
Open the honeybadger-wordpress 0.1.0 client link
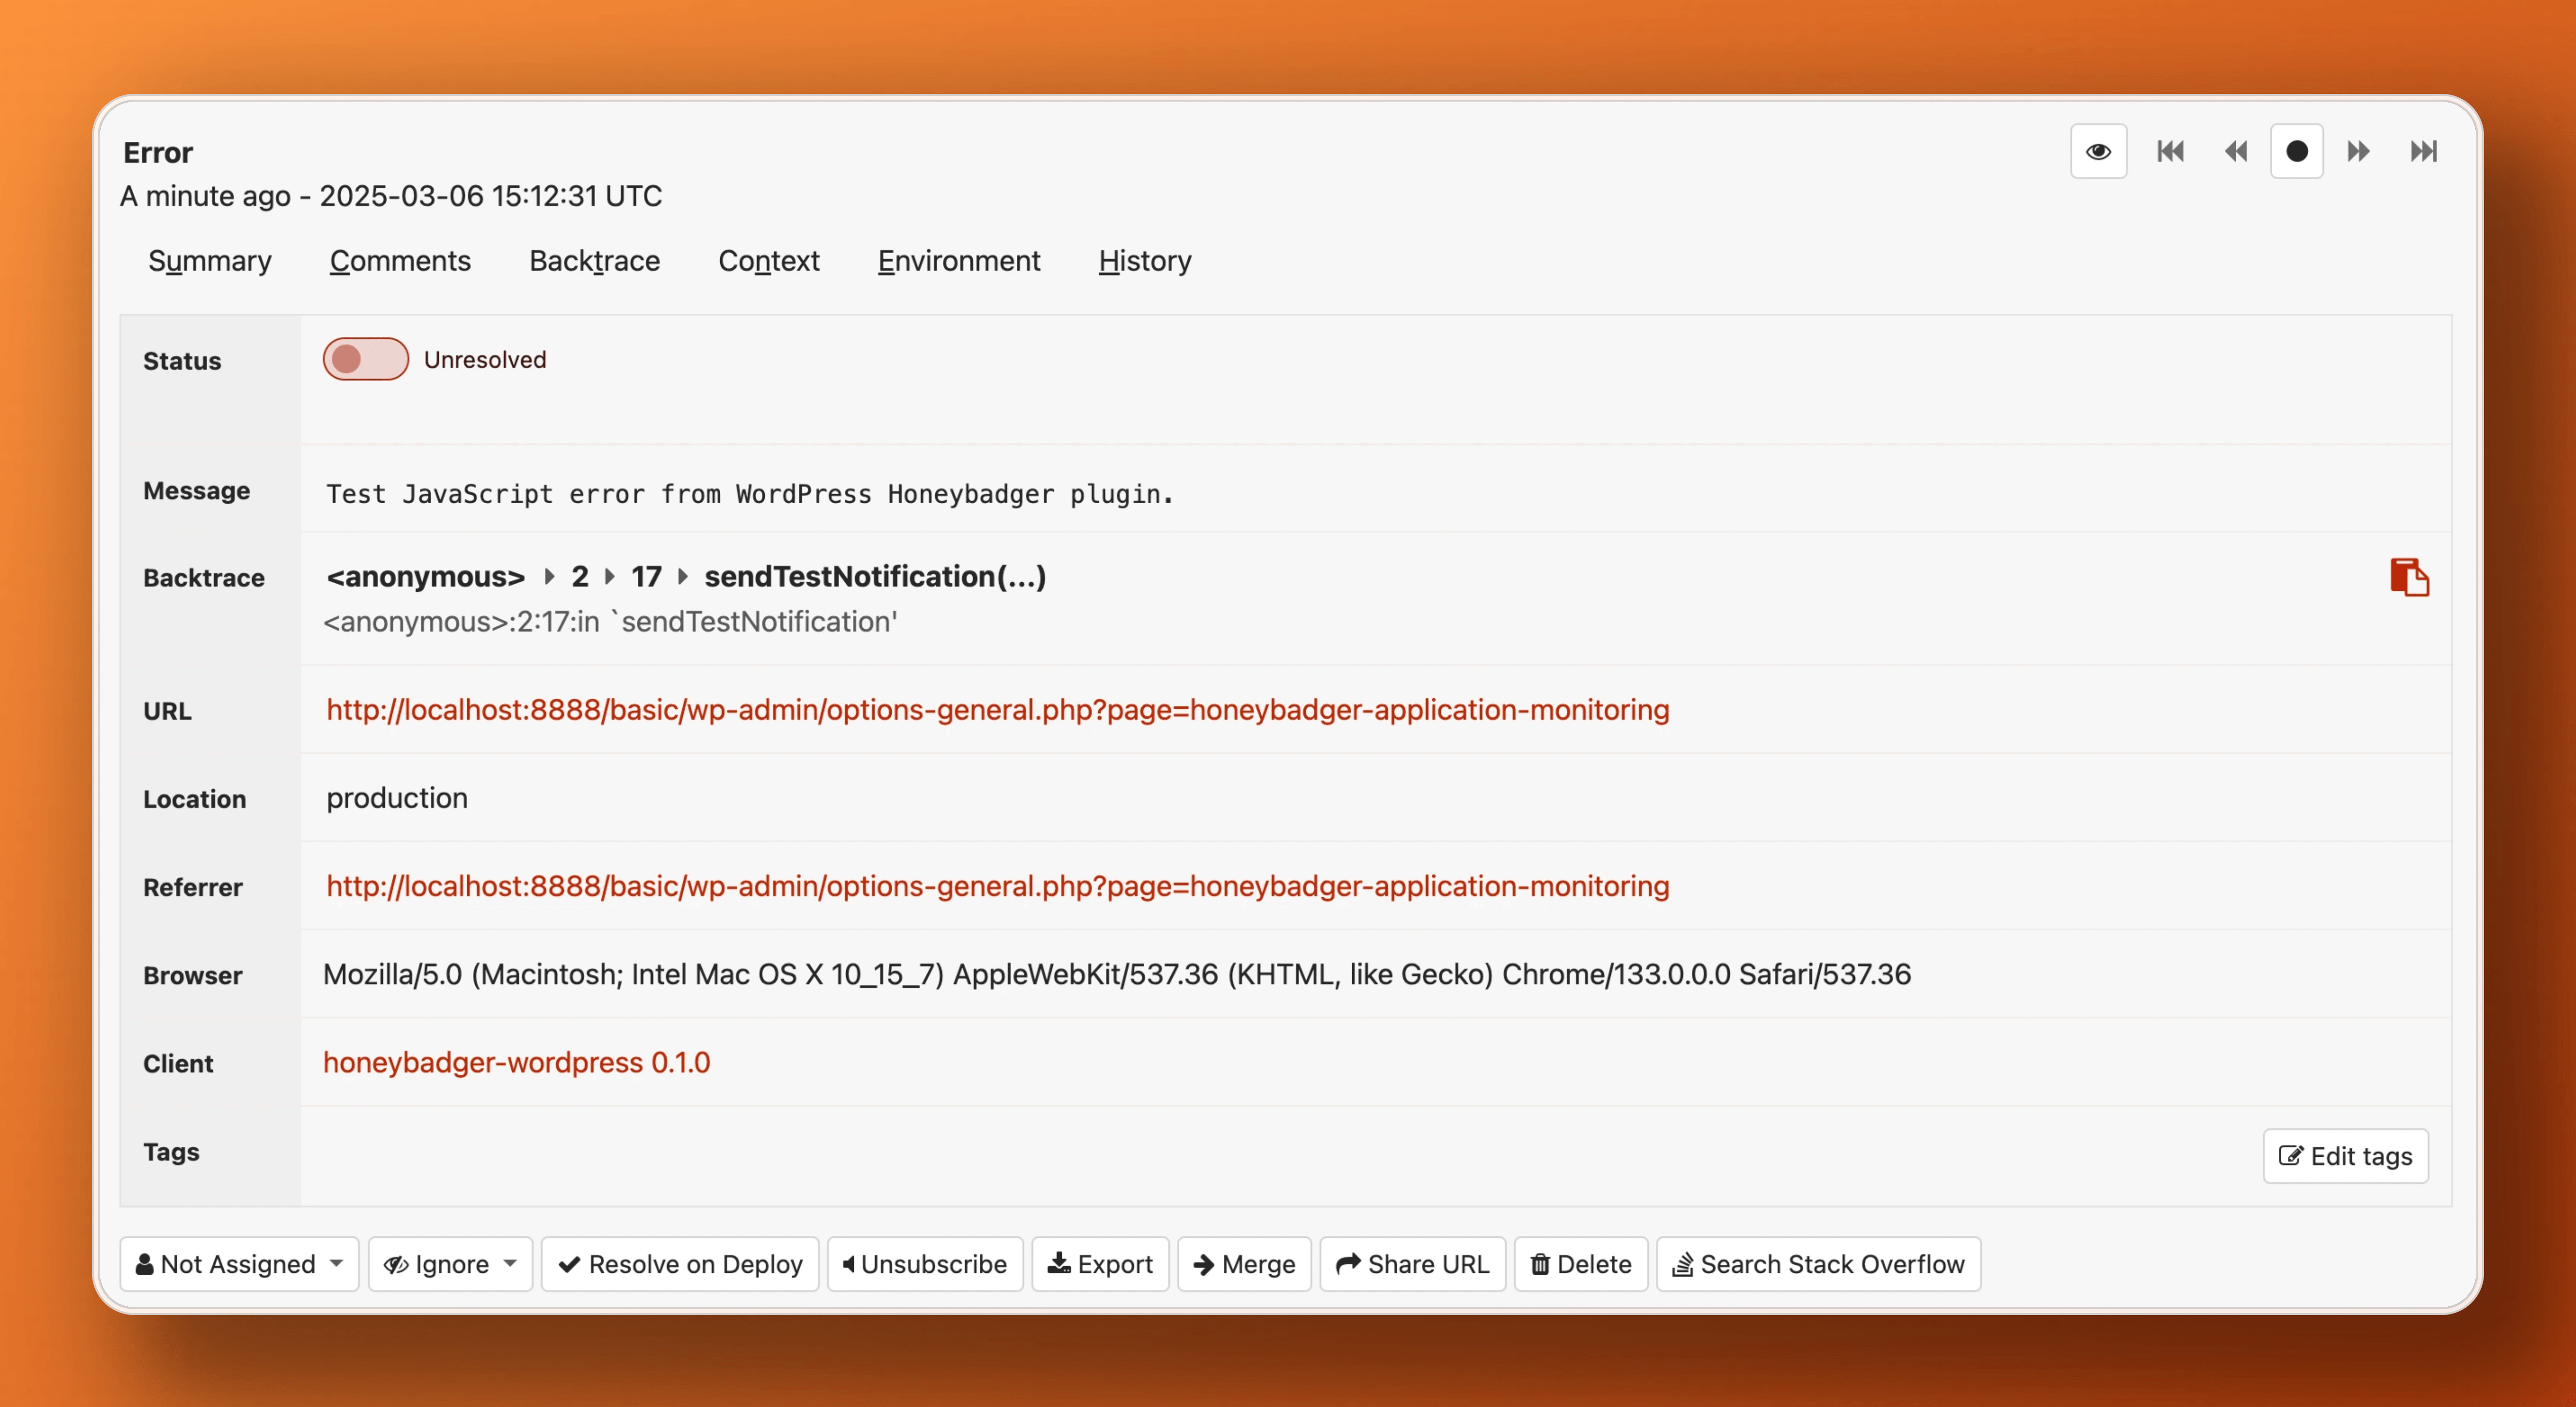click(516, 1062)
